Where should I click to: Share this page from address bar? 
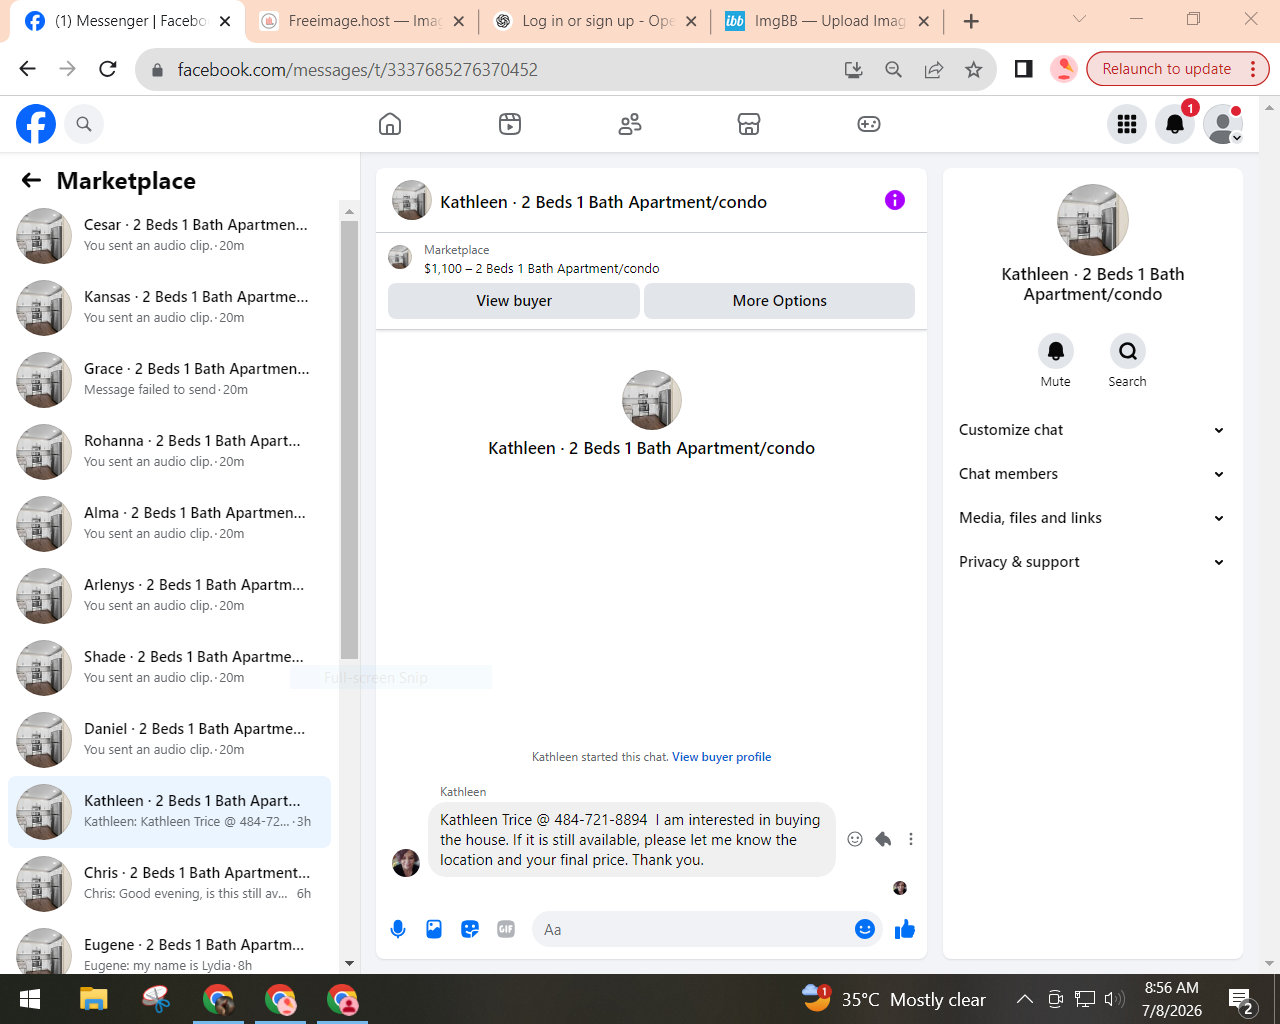click(x=934, y=69)
